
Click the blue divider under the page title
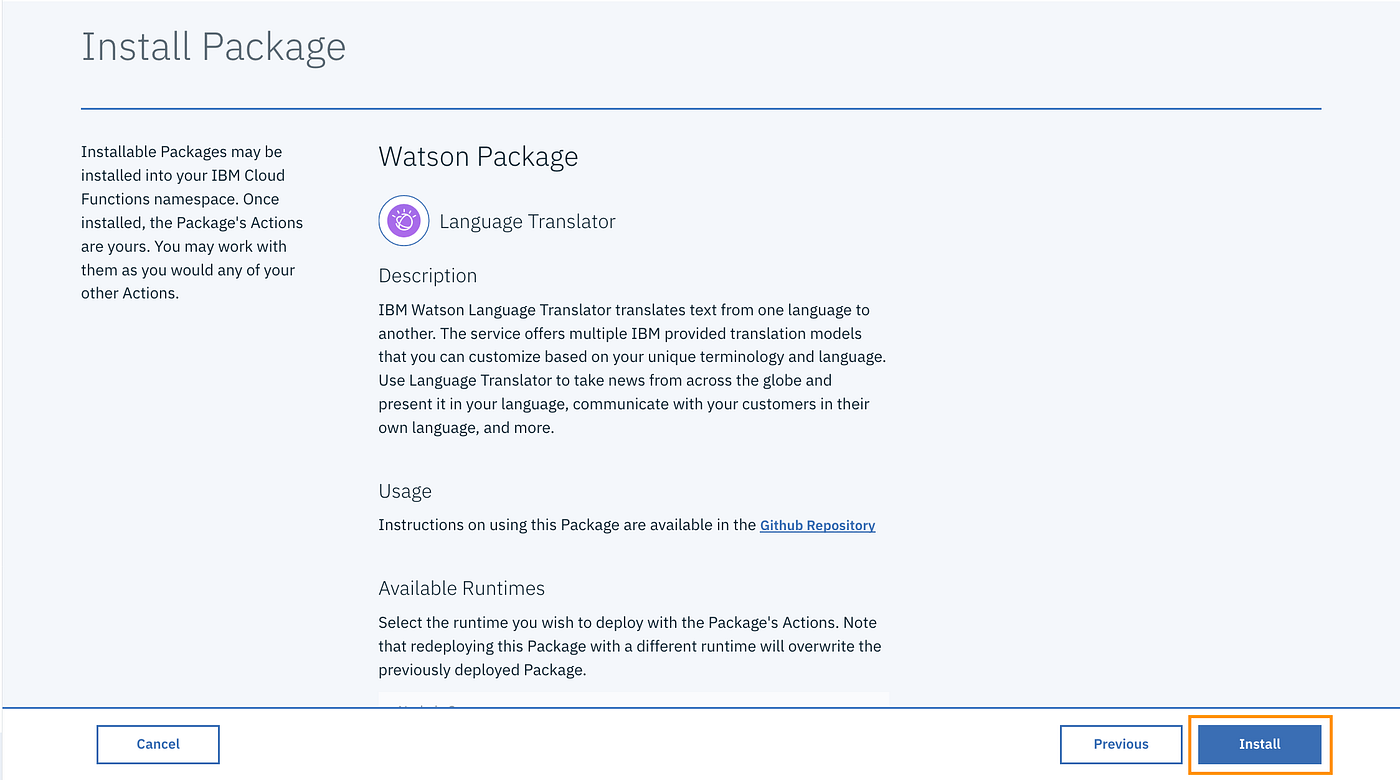(701, 108)
